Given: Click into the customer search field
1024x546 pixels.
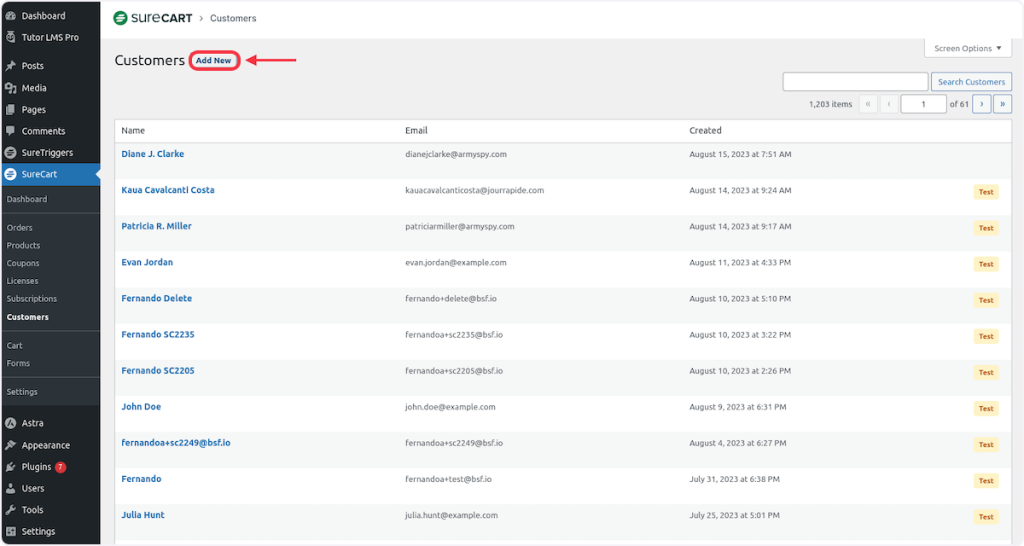Looking at the screenshot, I should (855, 82).
